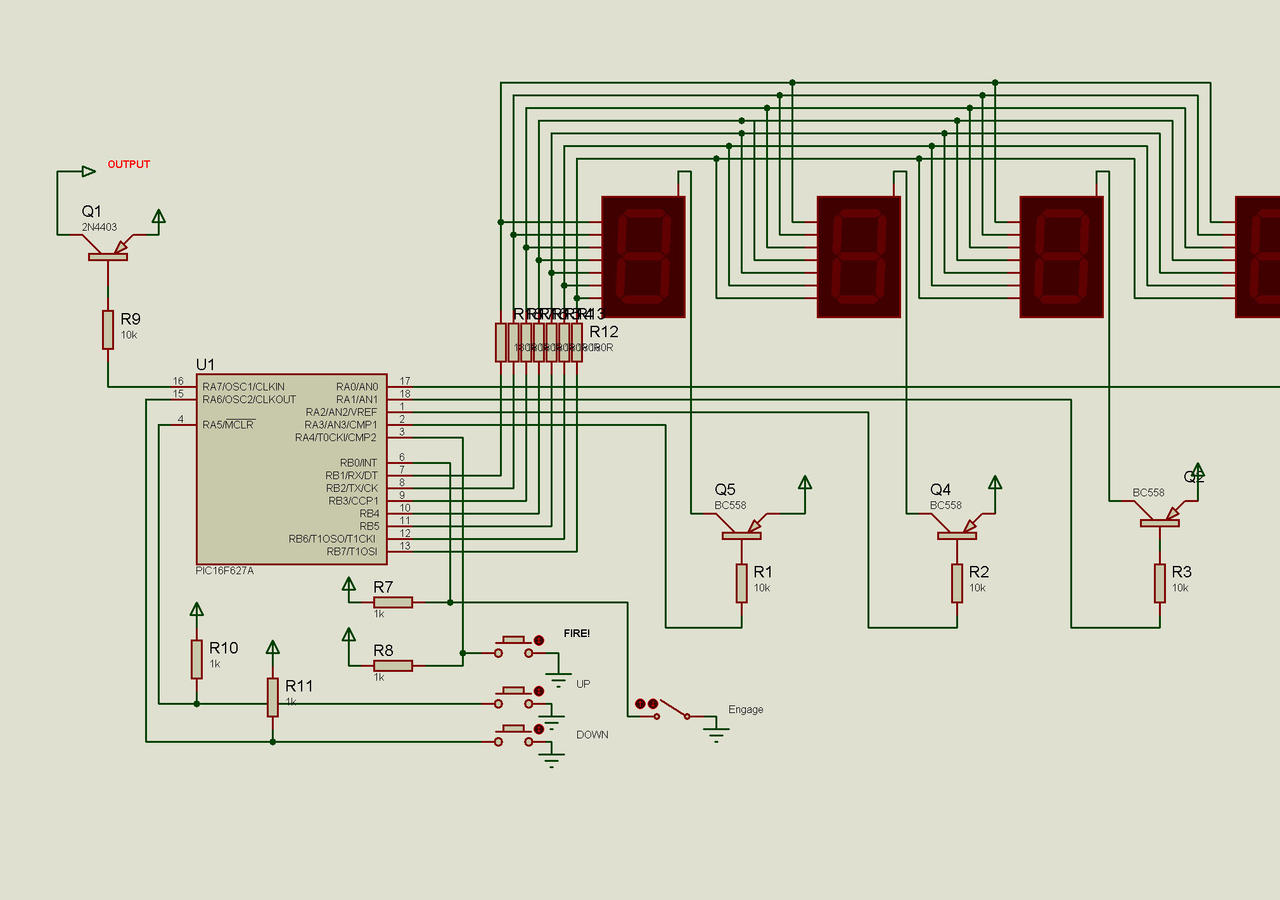Select the U1 PIC16F627A microcontroller body
Viewport: 1280px width, 900px height.
pos(291,469)
